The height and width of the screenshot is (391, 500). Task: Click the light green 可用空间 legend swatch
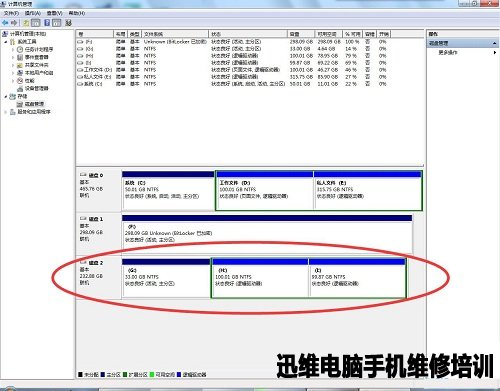(x=152, y=374)
